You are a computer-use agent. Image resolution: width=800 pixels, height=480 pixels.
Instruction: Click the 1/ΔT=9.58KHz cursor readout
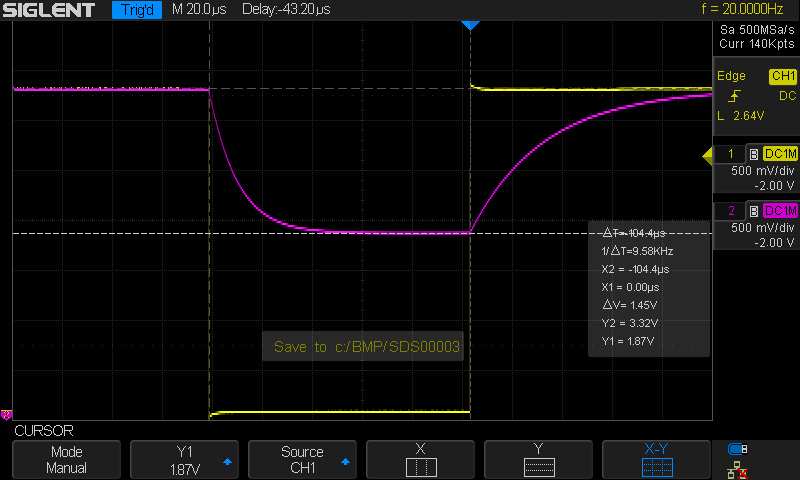637,251
